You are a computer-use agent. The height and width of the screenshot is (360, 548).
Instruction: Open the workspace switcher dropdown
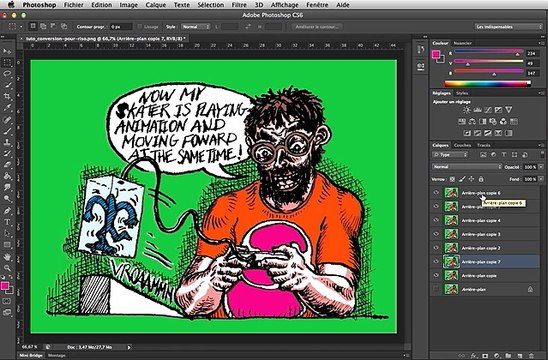(x=509, y=27)
